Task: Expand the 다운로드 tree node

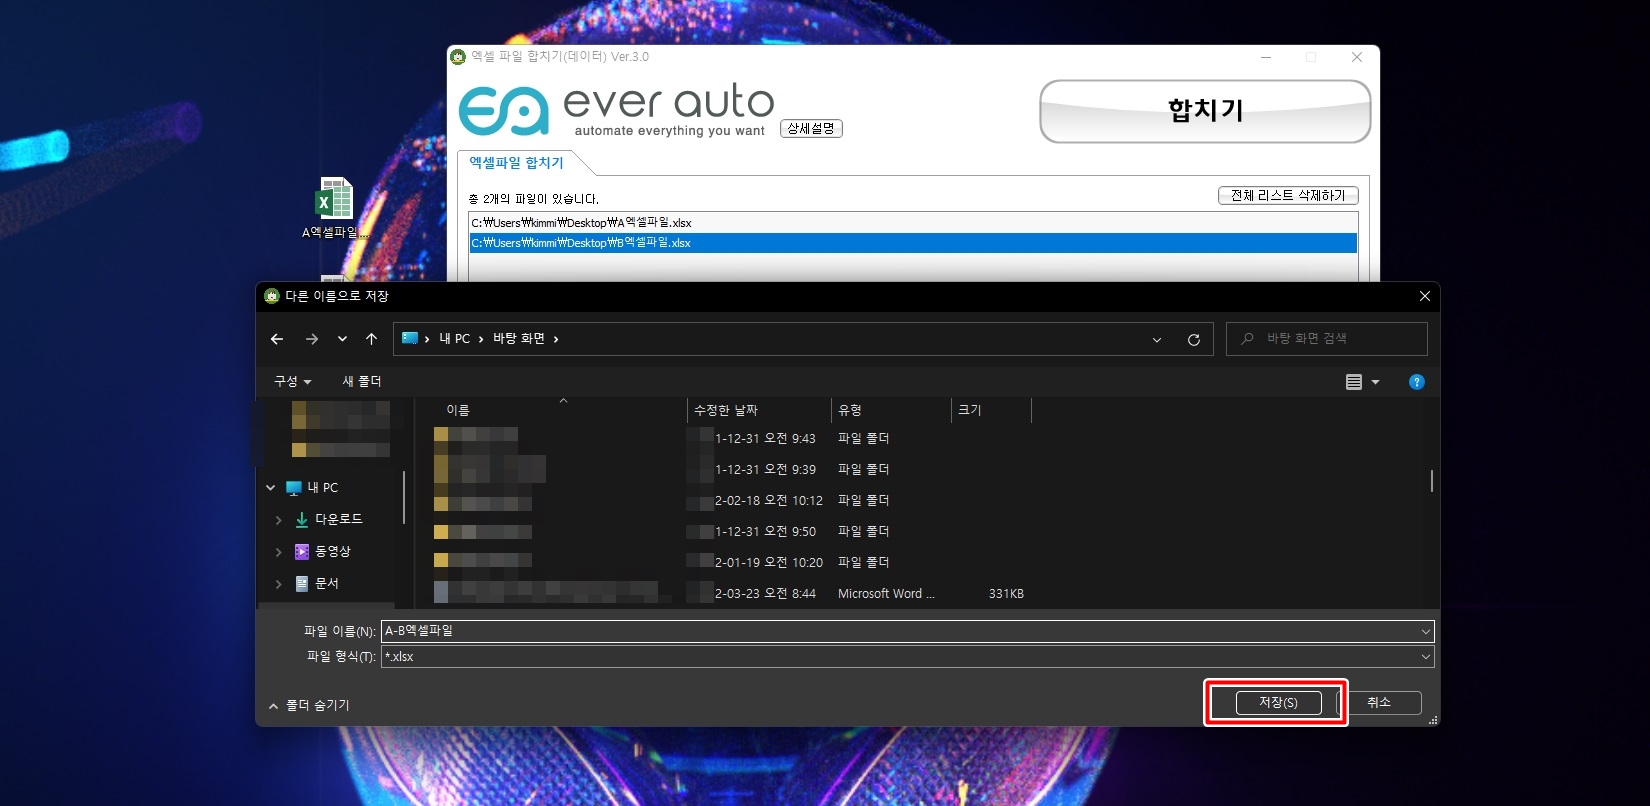Action: tap(279, 520)
